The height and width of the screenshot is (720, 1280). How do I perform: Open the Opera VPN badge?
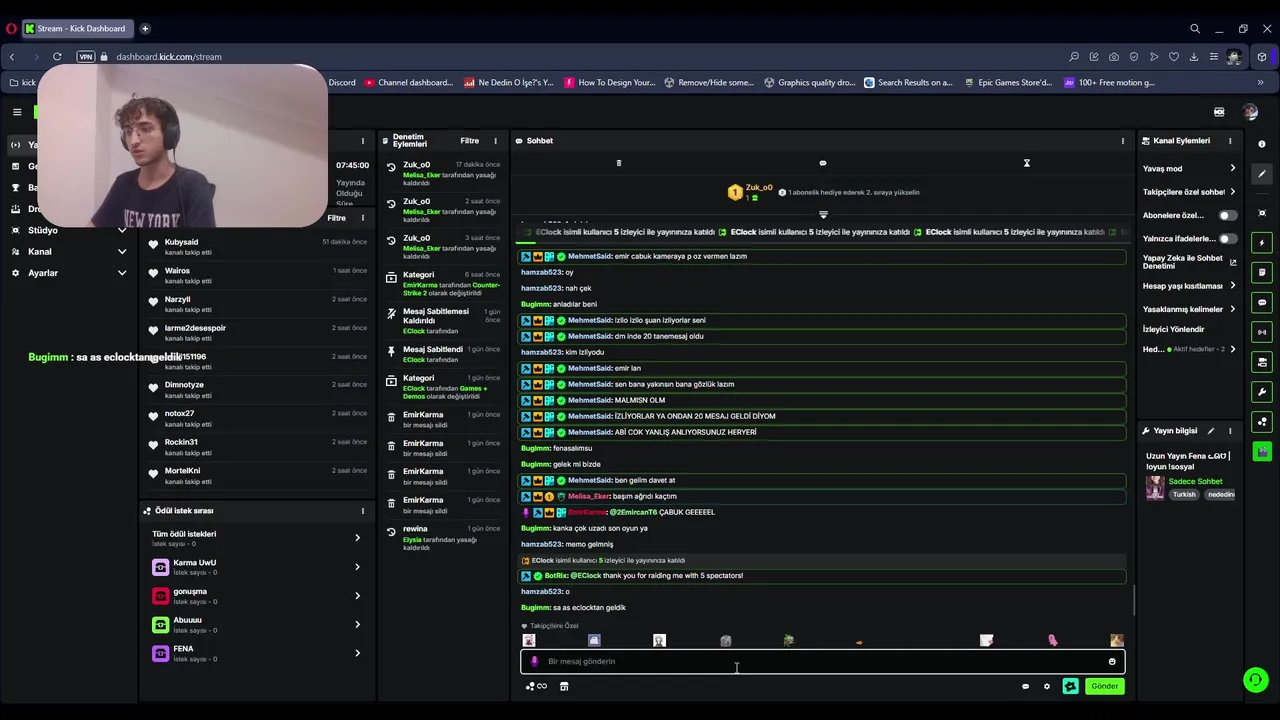tap(86, 57)
